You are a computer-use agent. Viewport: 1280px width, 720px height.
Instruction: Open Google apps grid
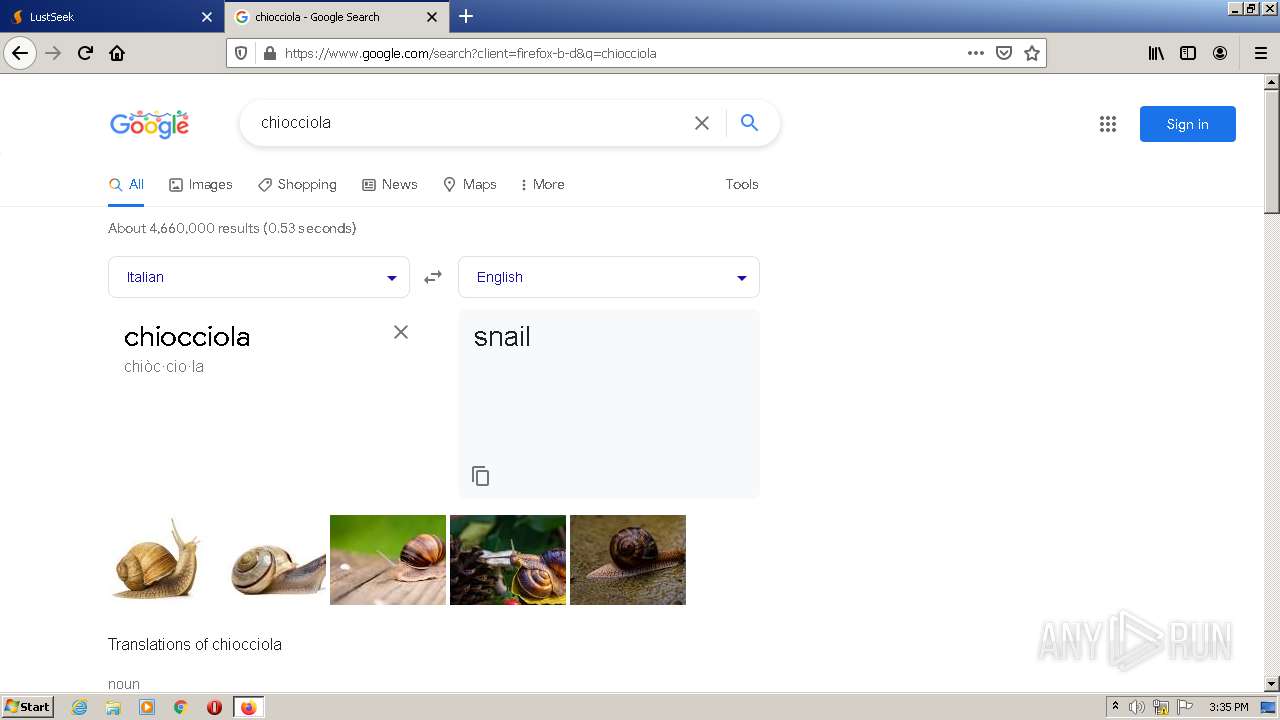pos(1108,124)
